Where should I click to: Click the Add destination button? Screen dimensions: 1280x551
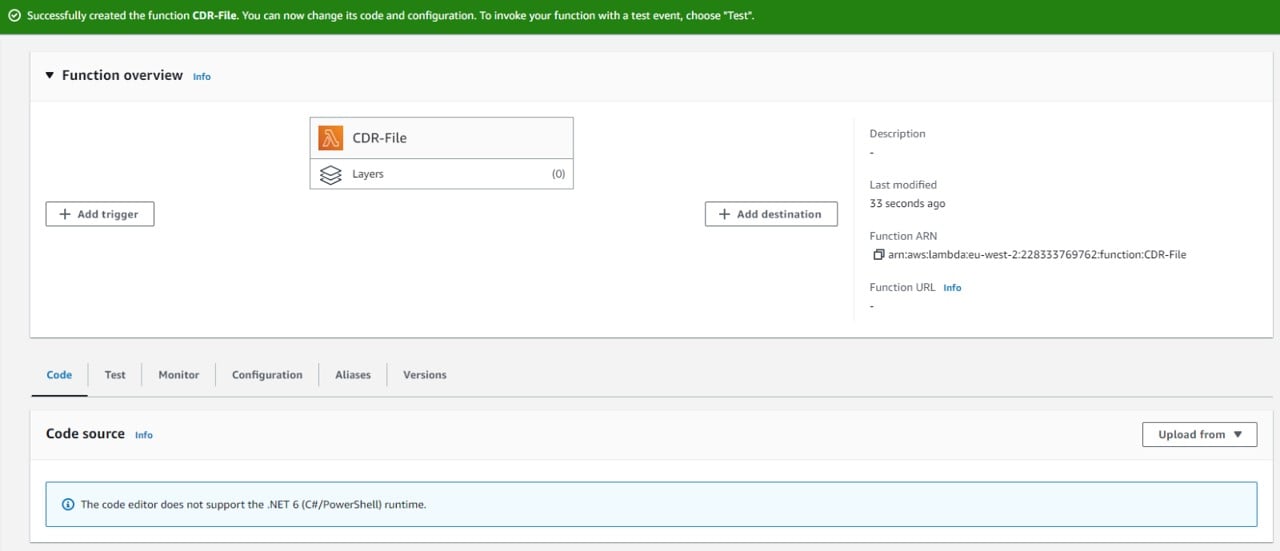pyautogui.click(x=771, y=214)
